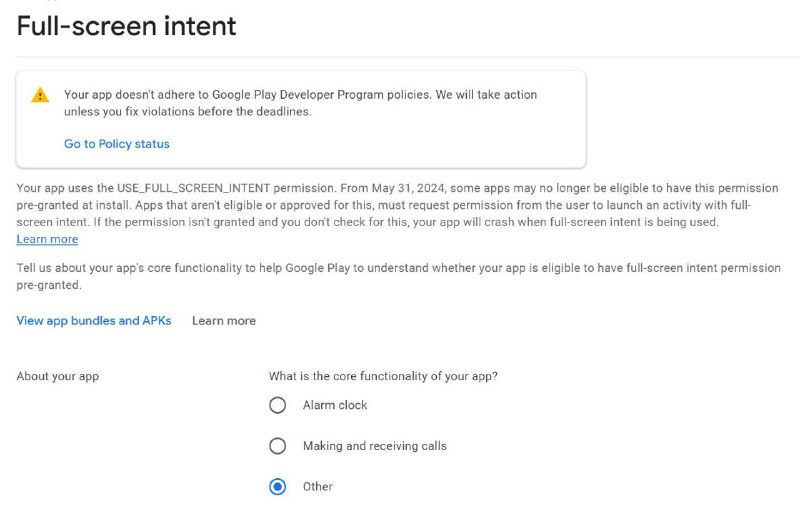Select the Other radio button
The height and width of the screenshot is (520, 800).
coord(278,487)
